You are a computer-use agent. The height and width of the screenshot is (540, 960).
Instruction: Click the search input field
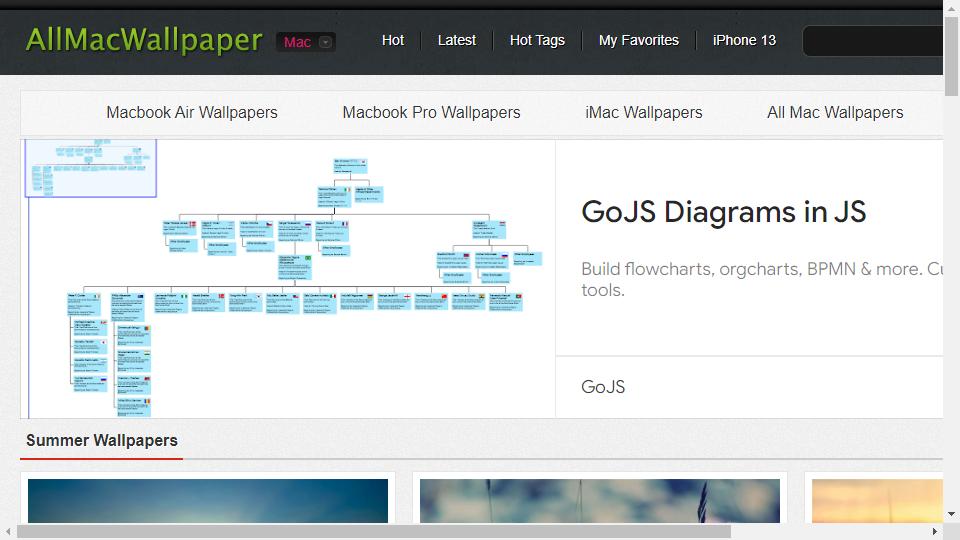point(872,41)
